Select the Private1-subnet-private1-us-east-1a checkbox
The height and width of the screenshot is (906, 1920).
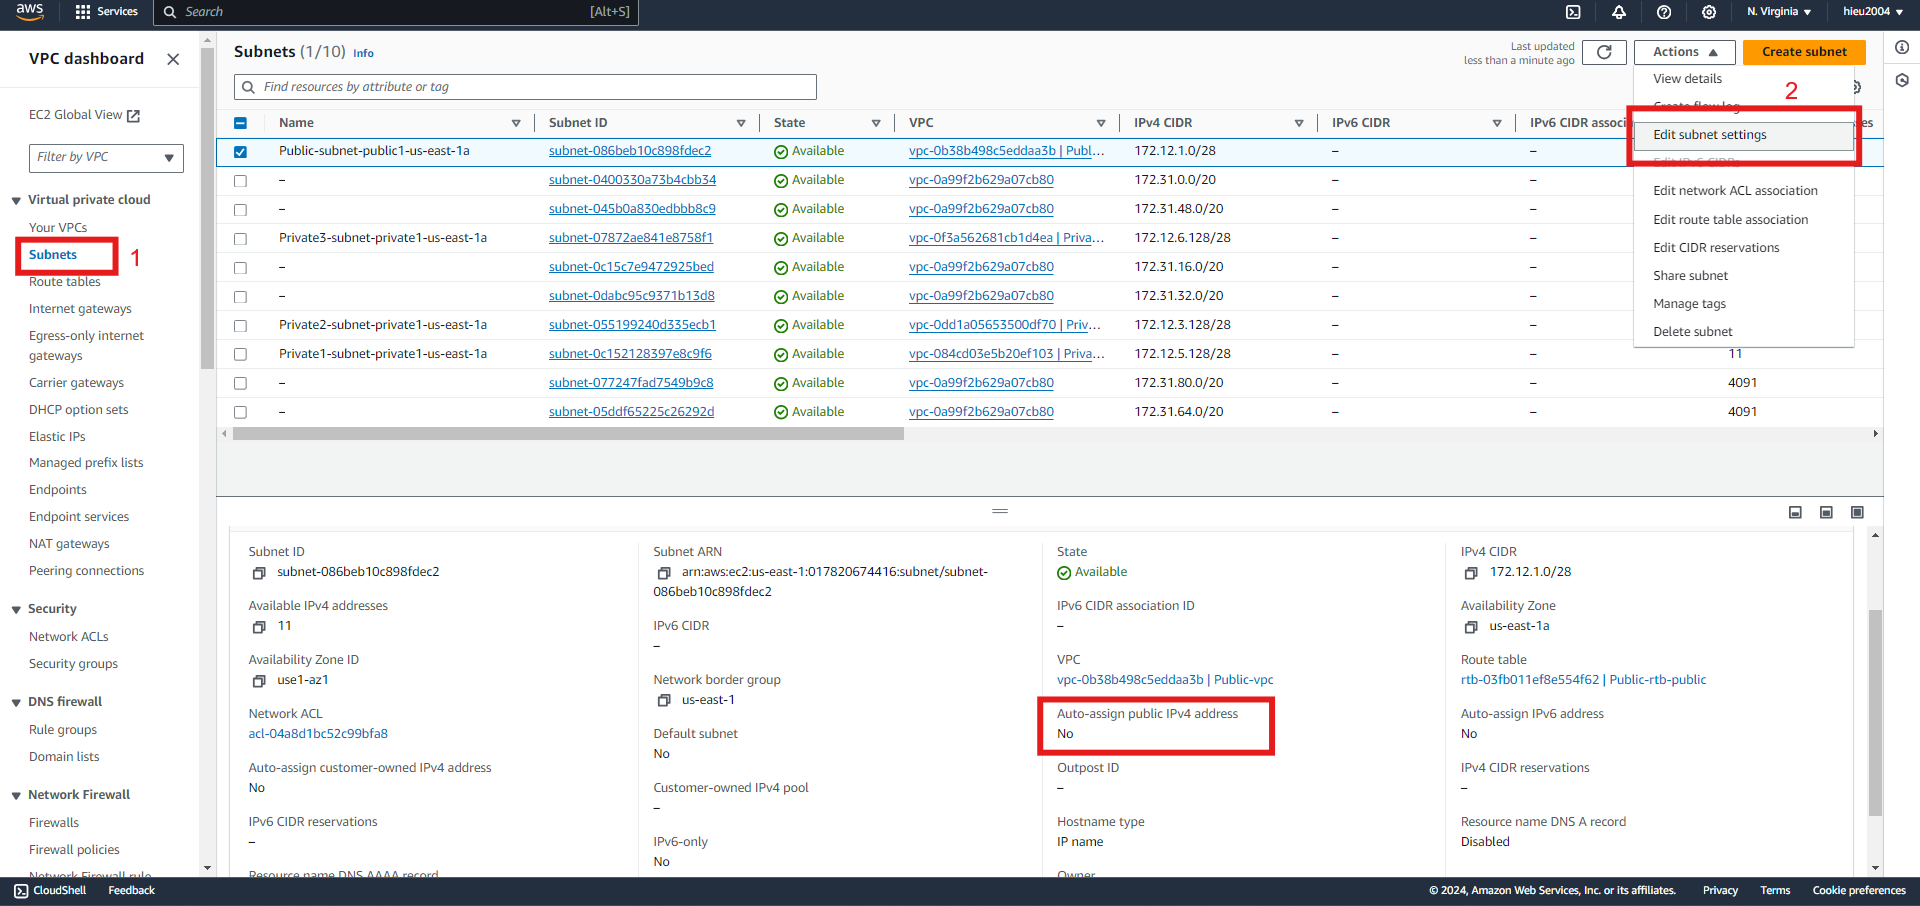(x=240, y=355)
